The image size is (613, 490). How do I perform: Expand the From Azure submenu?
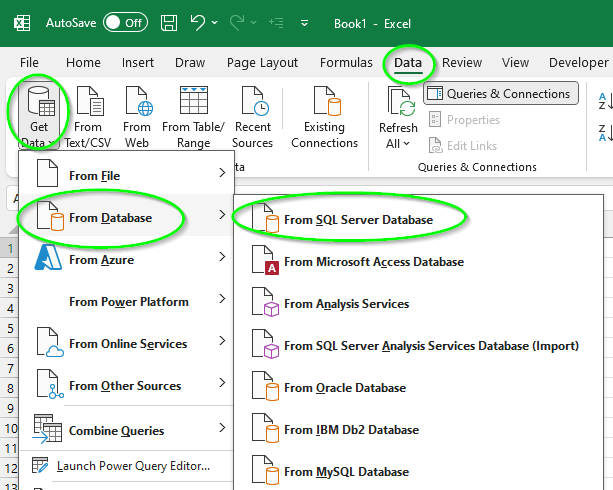[x=126, y=257]
